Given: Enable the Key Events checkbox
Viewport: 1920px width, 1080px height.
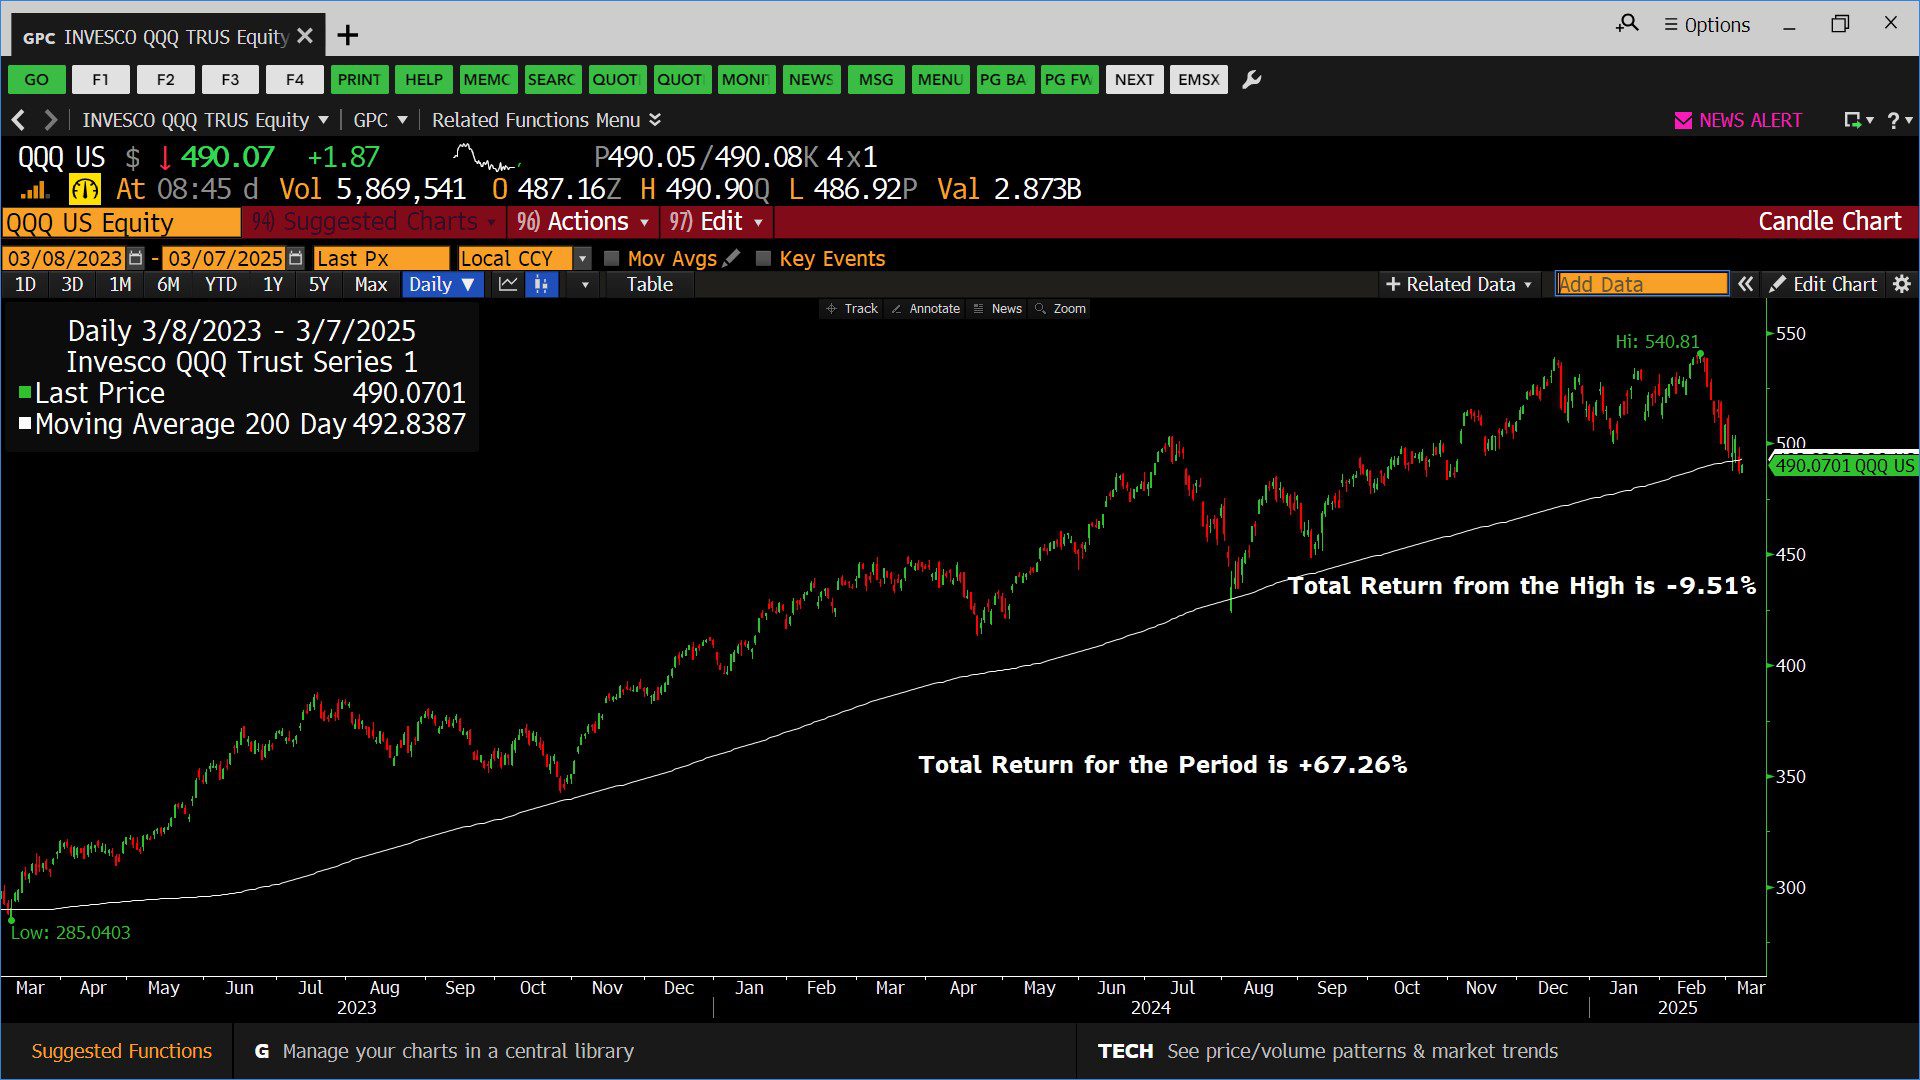Looking at the screenshot, I should click(764, 258).
